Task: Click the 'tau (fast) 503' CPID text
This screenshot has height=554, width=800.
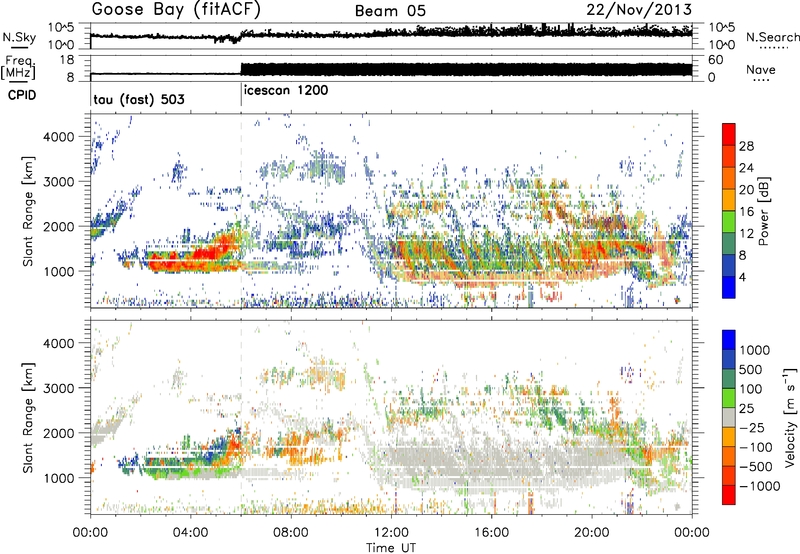Action: [x=139, y=99]
